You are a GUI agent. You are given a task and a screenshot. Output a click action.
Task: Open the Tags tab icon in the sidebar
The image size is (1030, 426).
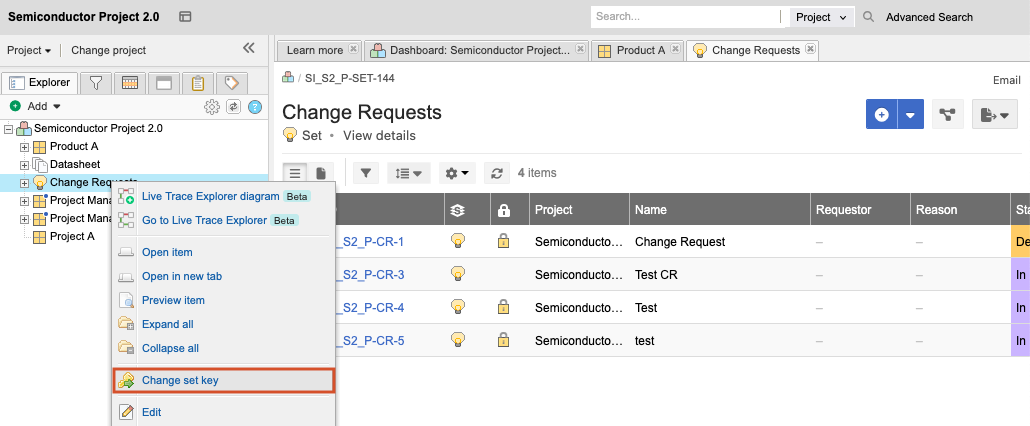tap(231, 83)
